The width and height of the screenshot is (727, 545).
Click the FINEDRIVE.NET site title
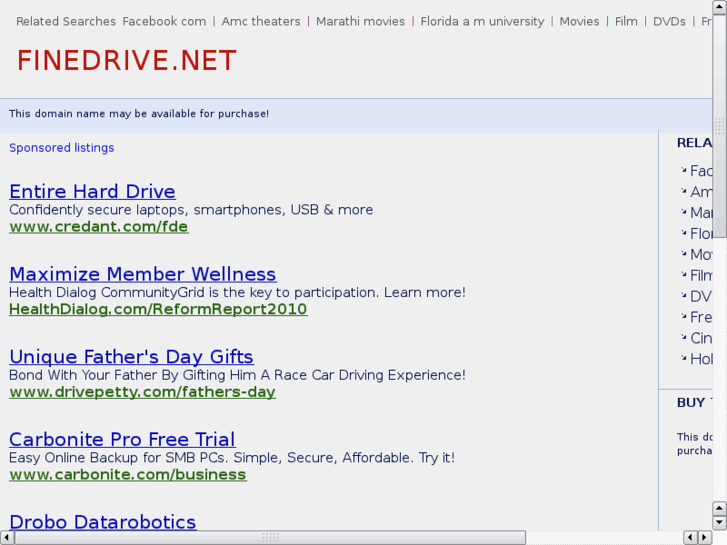click(x=127, y=60)
